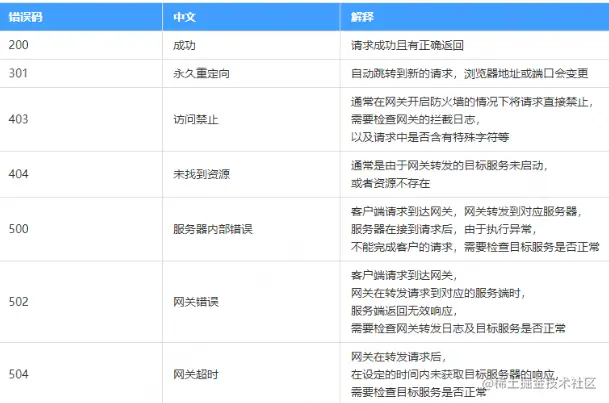The image size is (609, 403).
Task: Click the 解释 column header
Action: 475,17
